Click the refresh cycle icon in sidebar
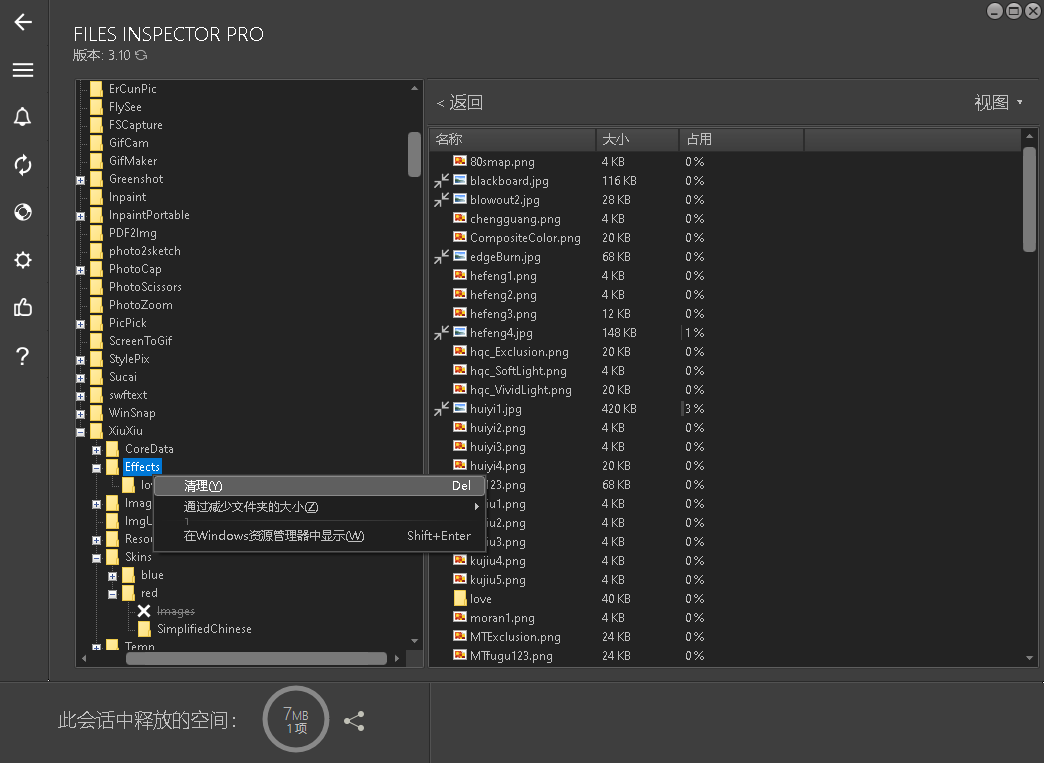The height and width of the screenshot is (763, 1044). point(23,164)
